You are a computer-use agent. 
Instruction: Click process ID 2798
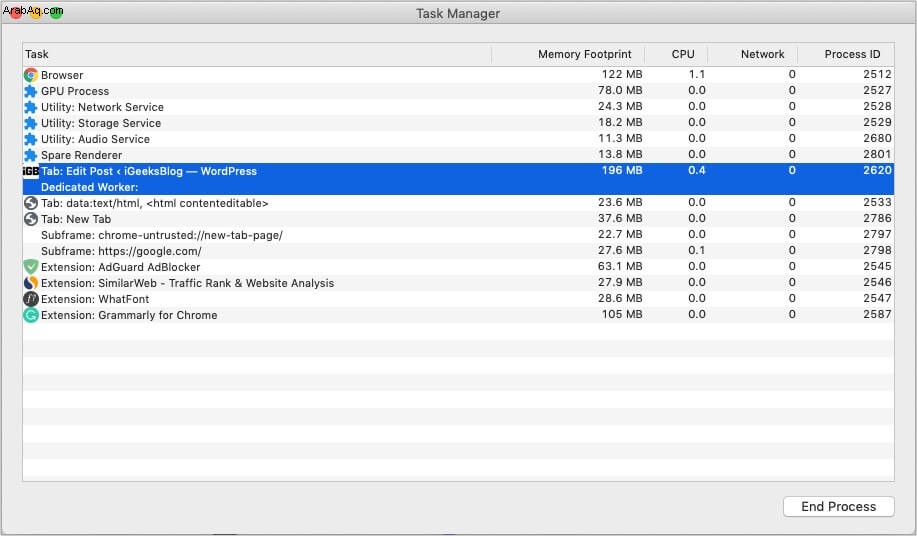[877, 250]
